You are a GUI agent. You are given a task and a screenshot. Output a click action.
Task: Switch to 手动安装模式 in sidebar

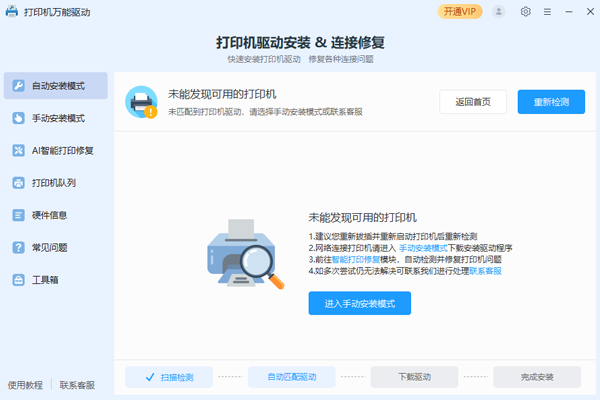pos(55,118)
